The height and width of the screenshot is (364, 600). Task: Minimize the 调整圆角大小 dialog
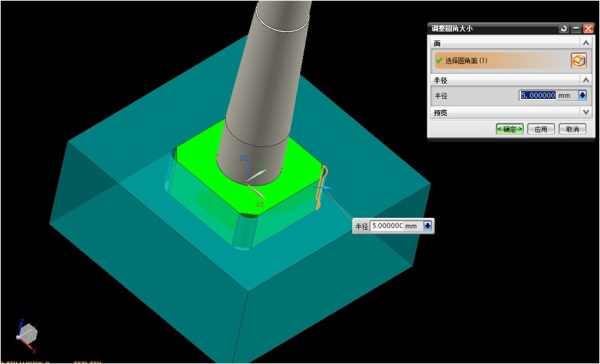click(x=576, y=29)
